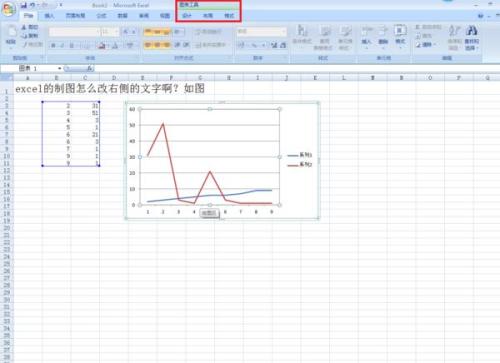Click the font color A button
500x363 pixels.
(x=115, y=46)
